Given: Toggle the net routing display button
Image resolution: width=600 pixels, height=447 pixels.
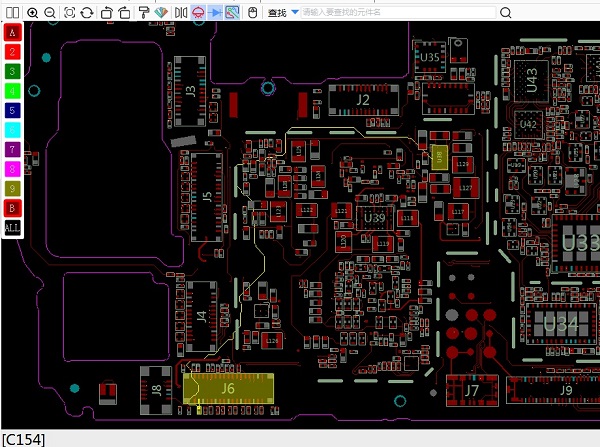Looking at the screenshot, I should click(x=231, y=13).
